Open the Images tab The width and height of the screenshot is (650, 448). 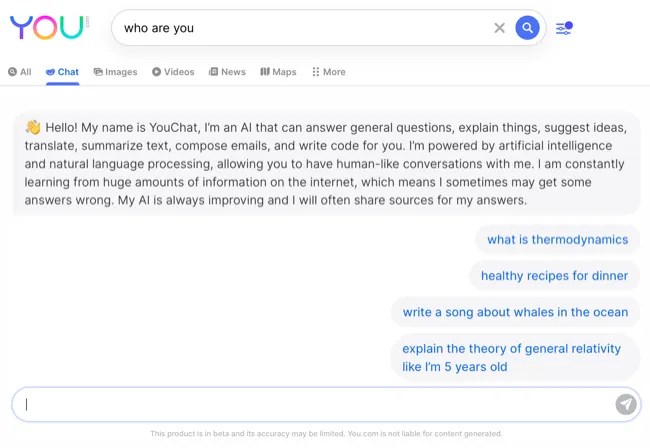coord(115,72)
